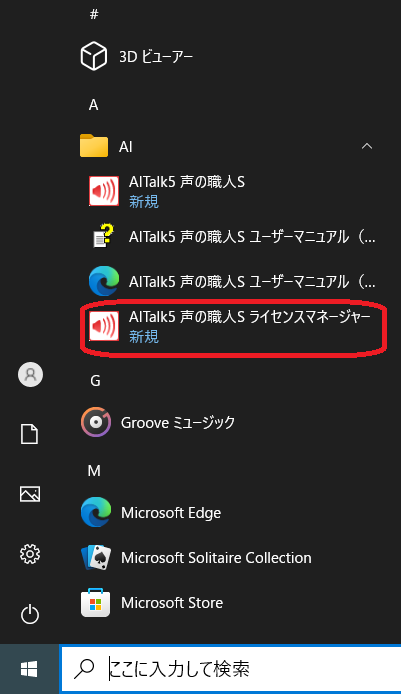Viewport: 401px width, 694px height.
Task: Open Settings gear icon
Action: pos(30,554)
